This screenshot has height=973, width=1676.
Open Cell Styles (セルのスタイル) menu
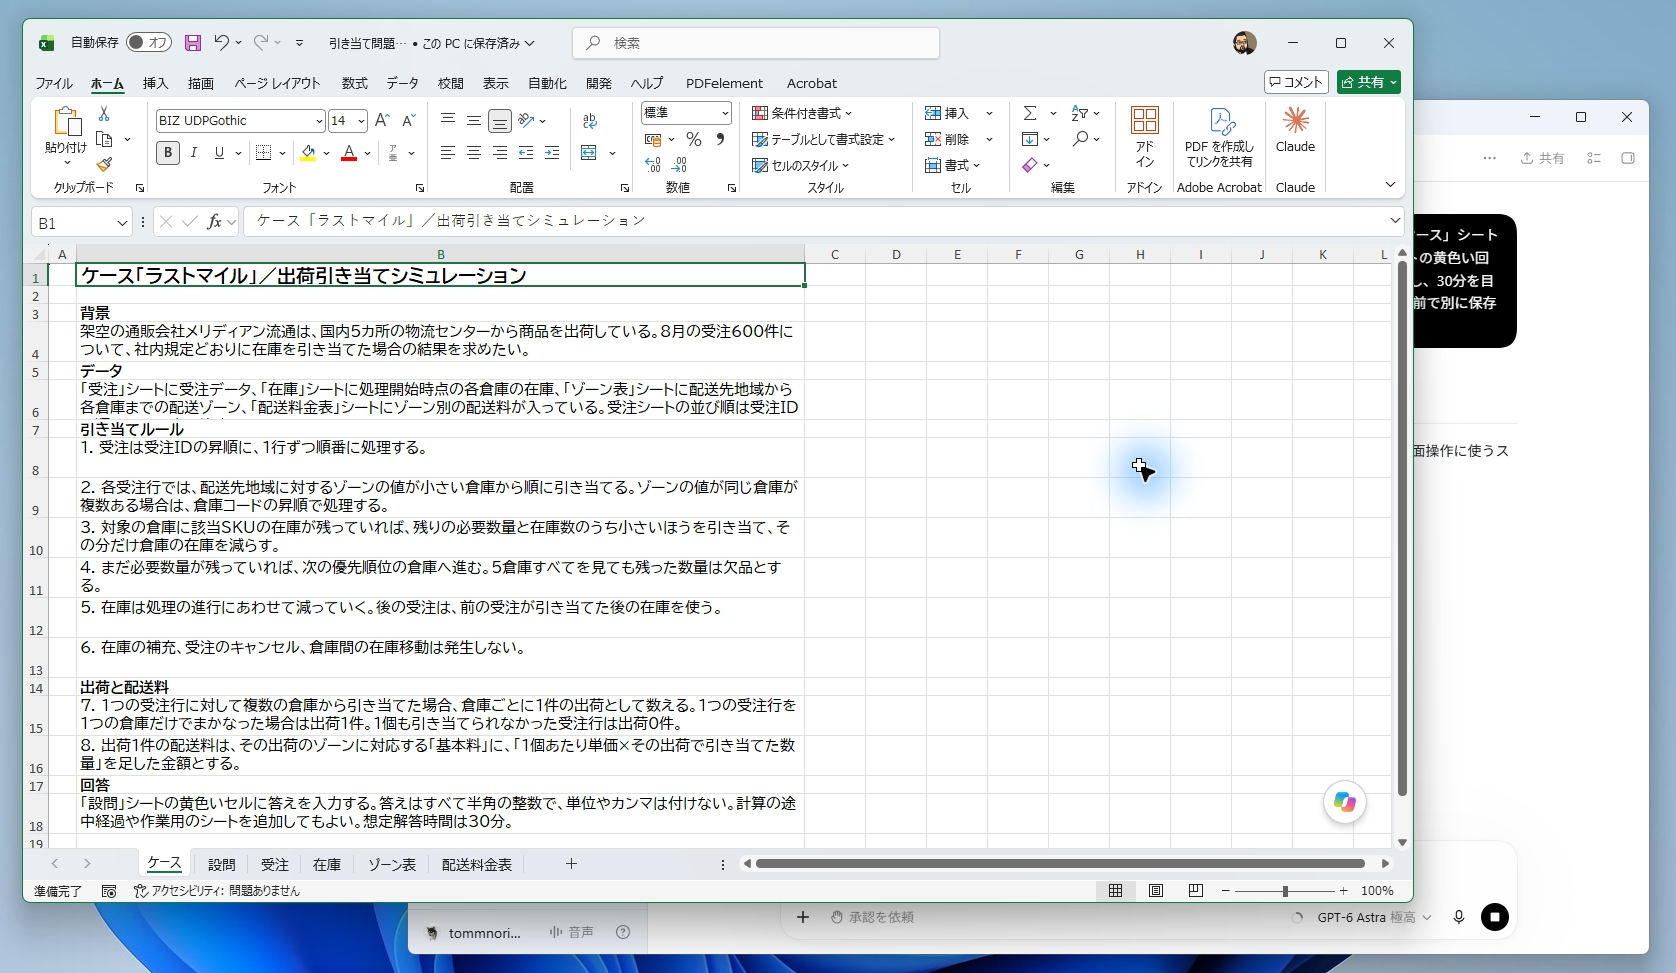coord(800,165)
